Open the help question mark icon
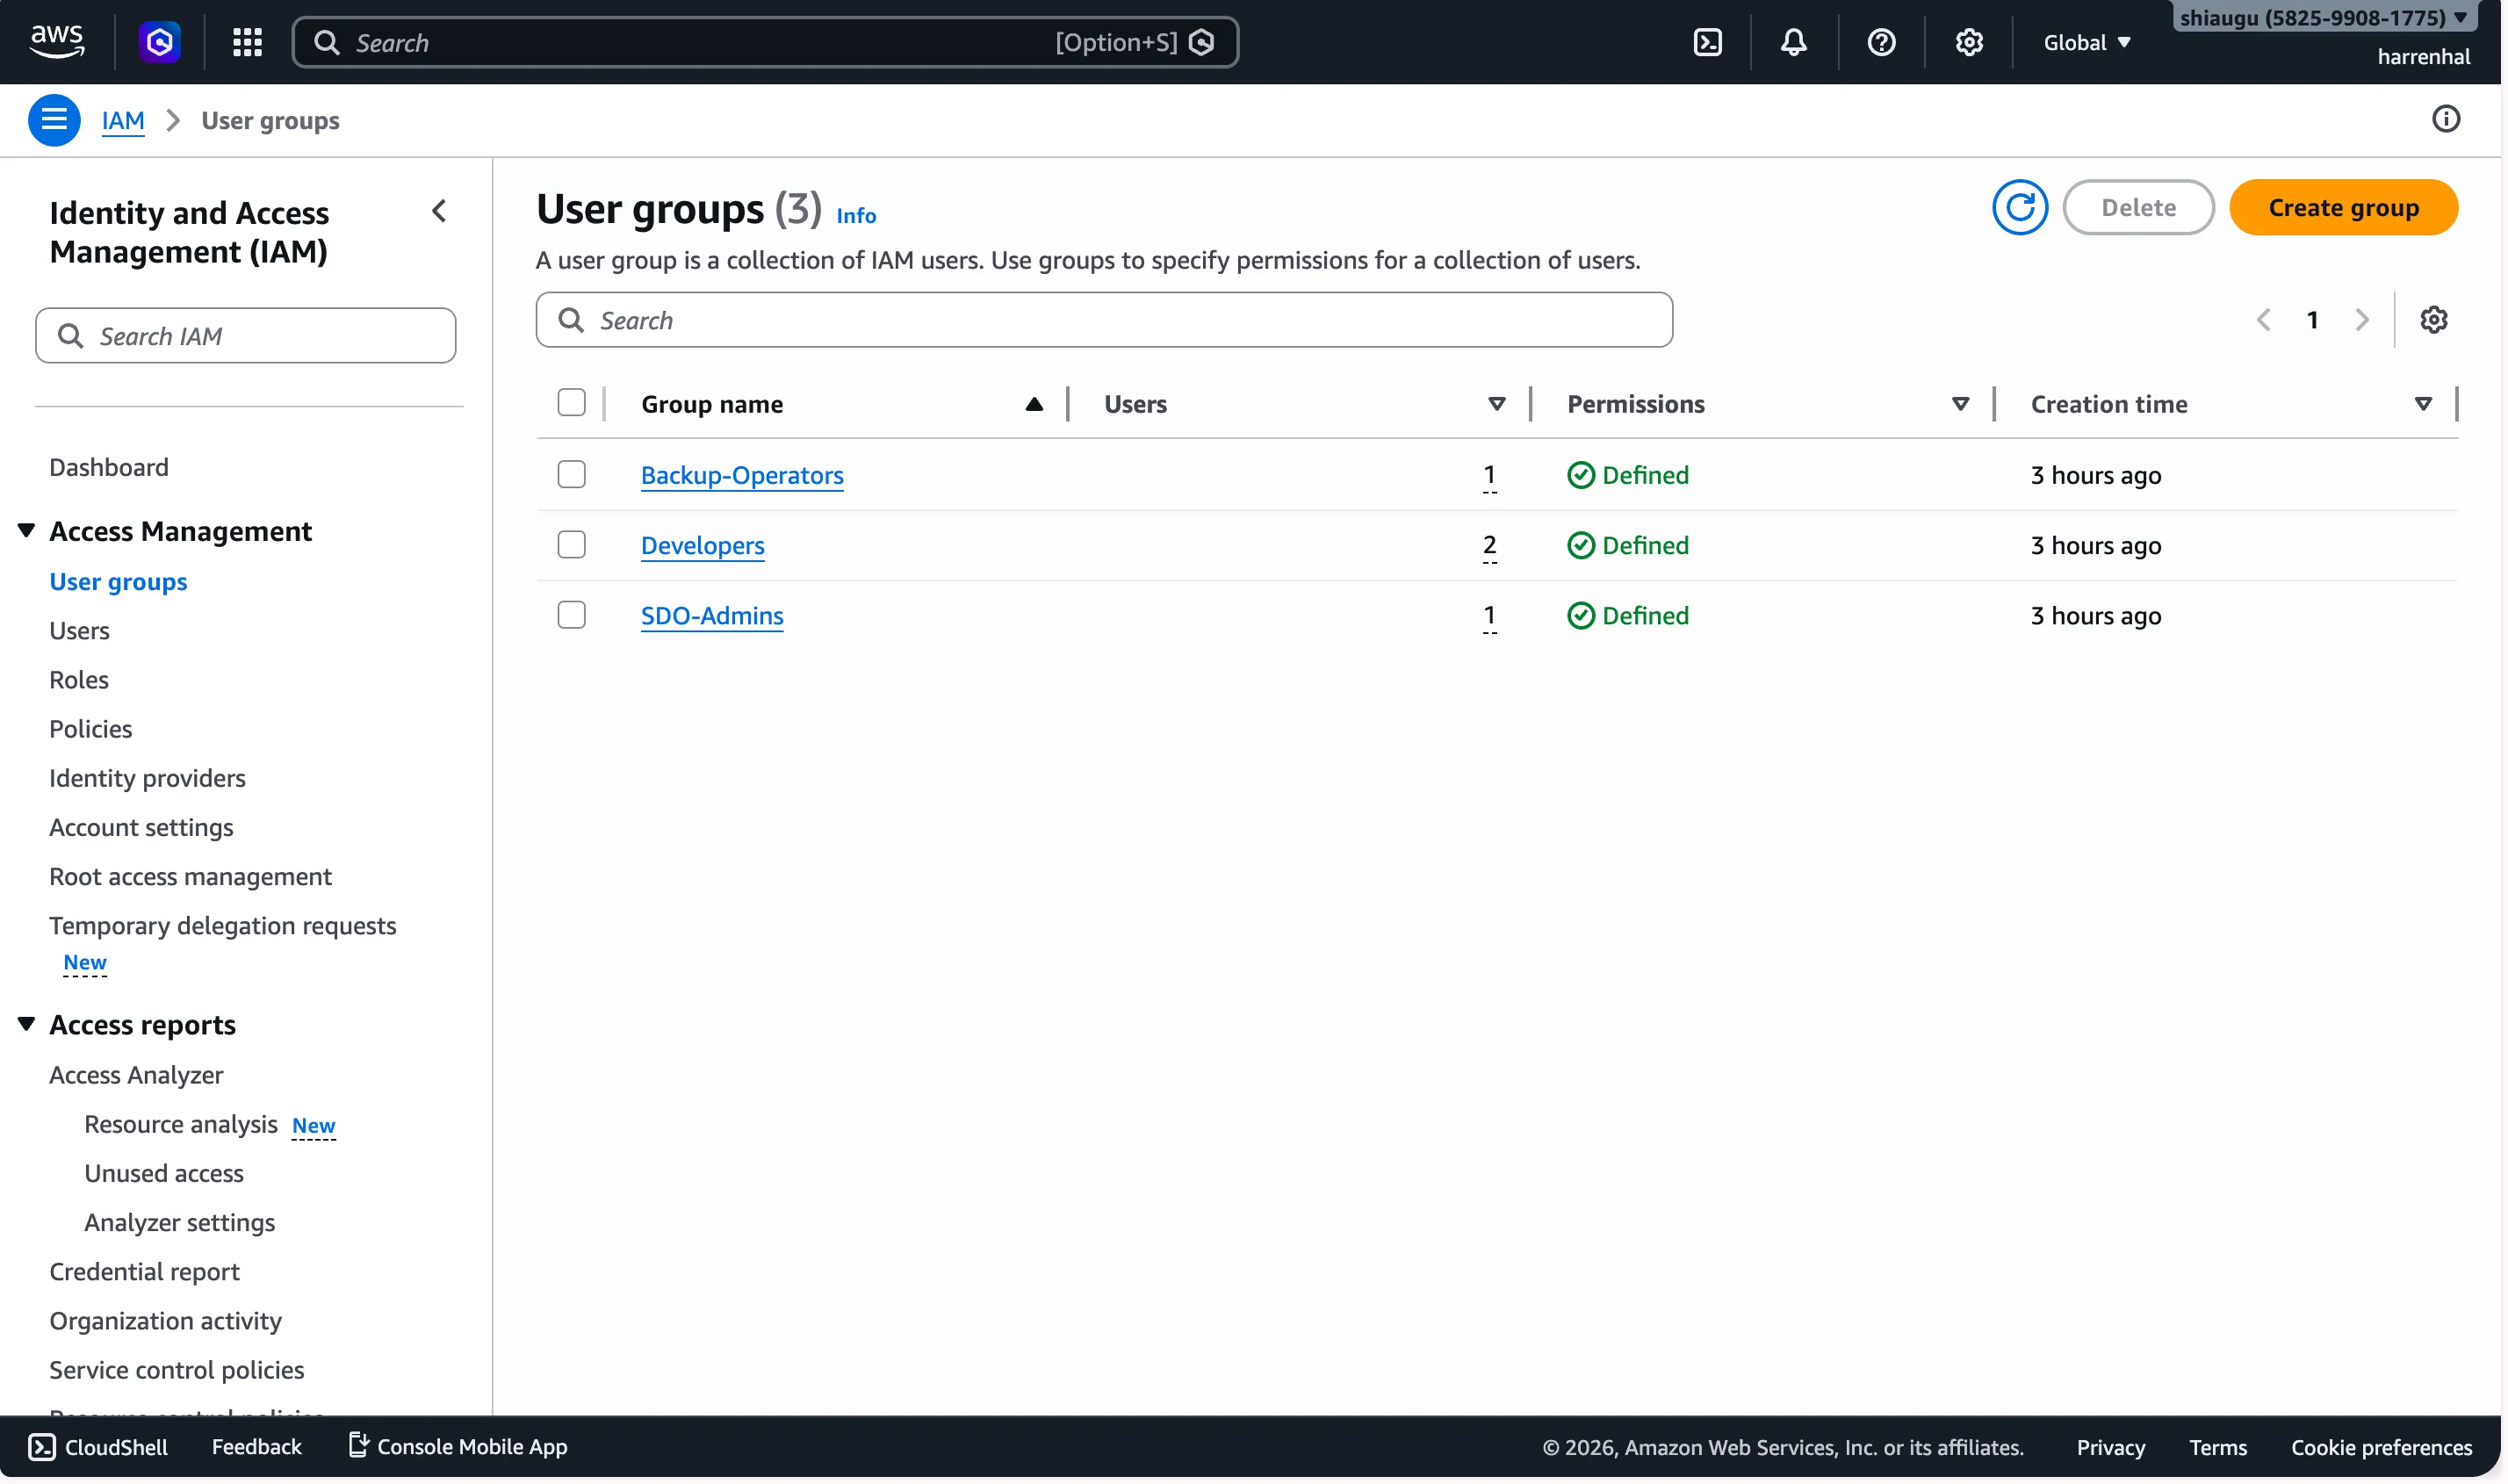Screen dimensions: 2508x1484 tap(1881, 42)
